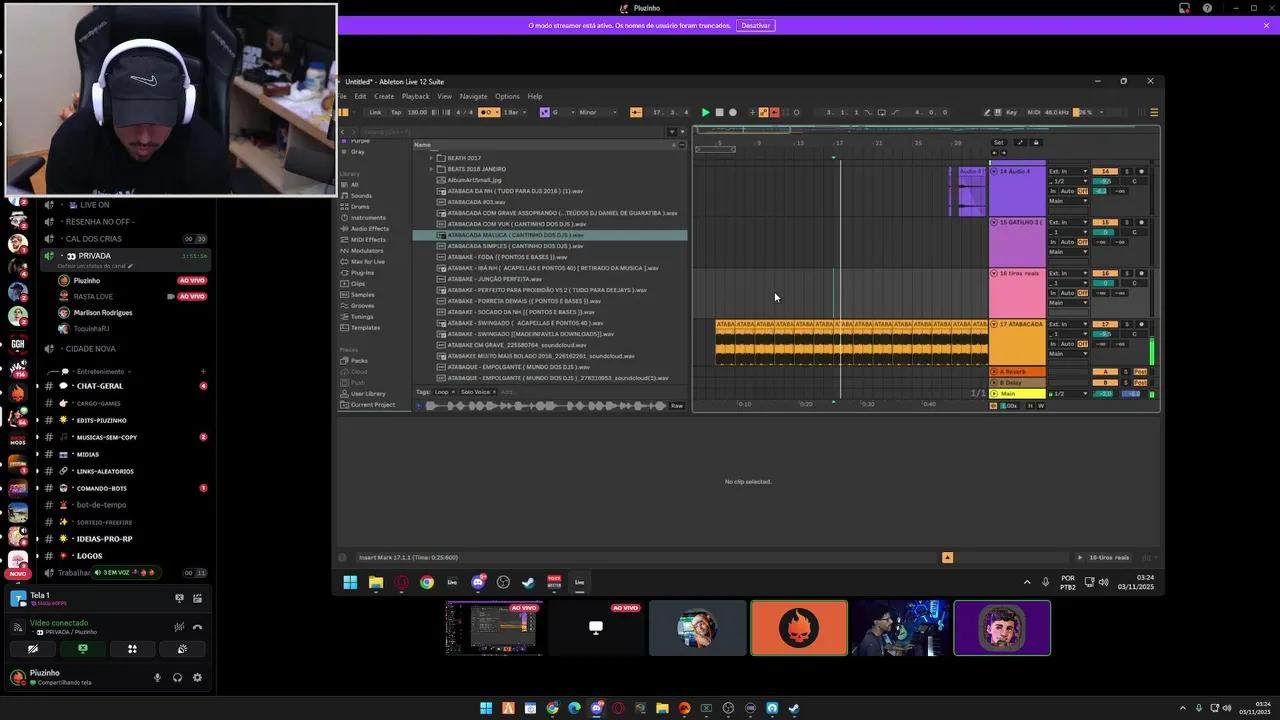Click the Record button in the transport

pyautogui.click(x=732, y=112)
